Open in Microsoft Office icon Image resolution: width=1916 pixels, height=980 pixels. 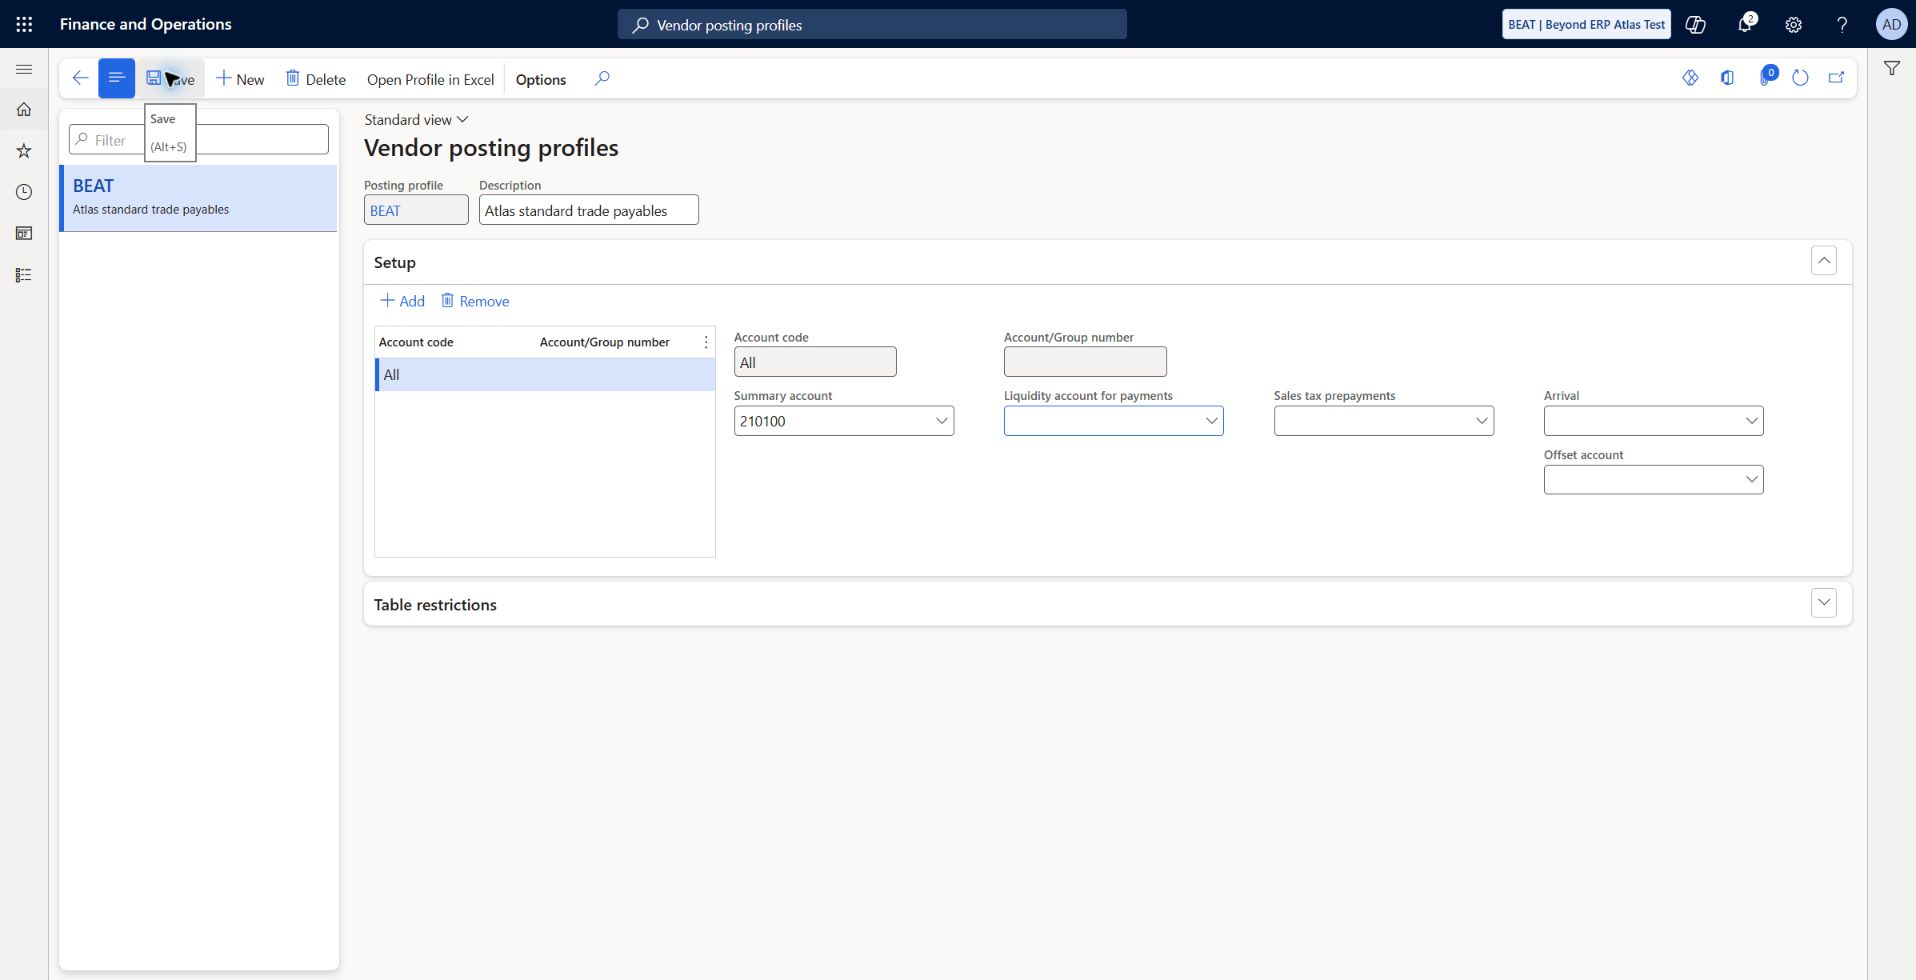[x=1727, y=78]
